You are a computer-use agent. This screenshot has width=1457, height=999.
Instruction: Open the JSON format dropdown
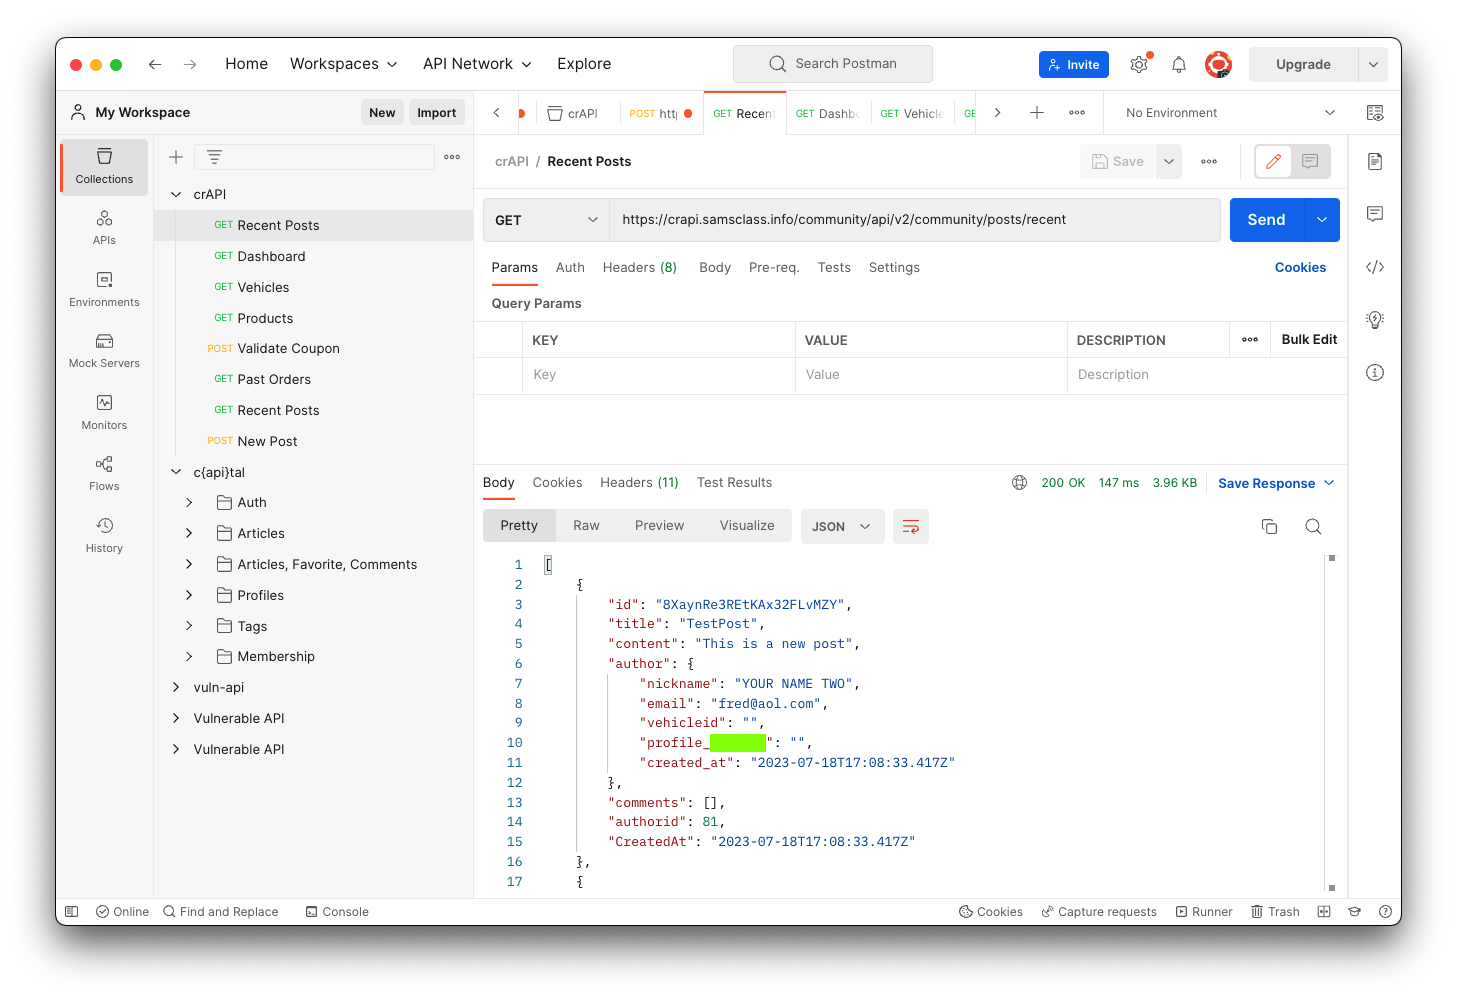(x=842, y=526)
